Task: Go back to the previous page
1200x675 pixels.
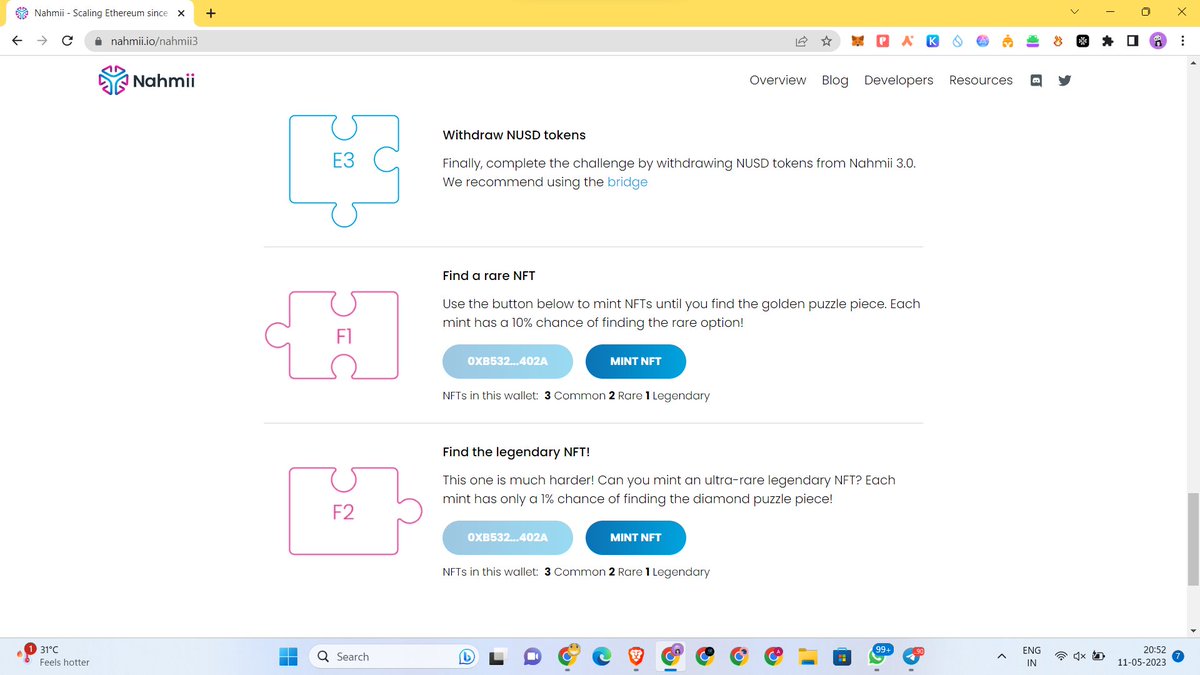Action: click(17, 41)
